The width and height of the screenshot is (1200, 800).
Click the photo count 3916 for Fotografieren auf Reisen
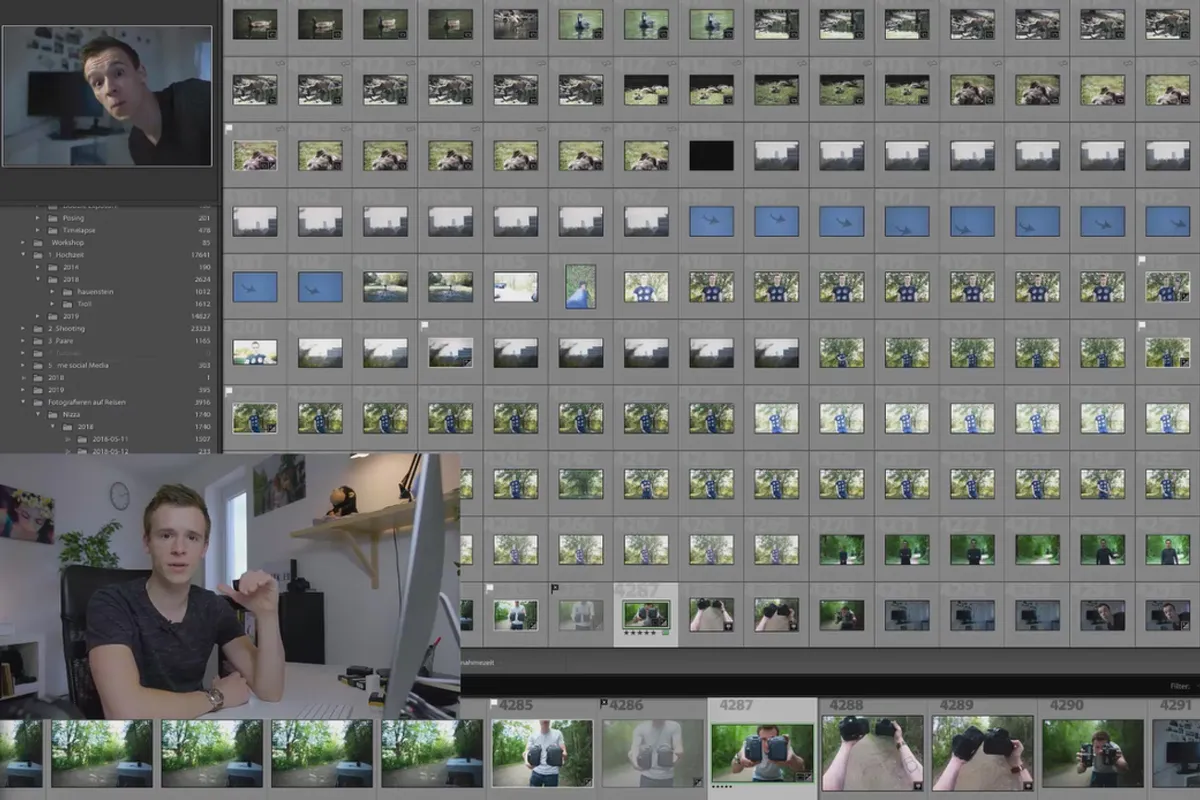[x=203, y=402]
